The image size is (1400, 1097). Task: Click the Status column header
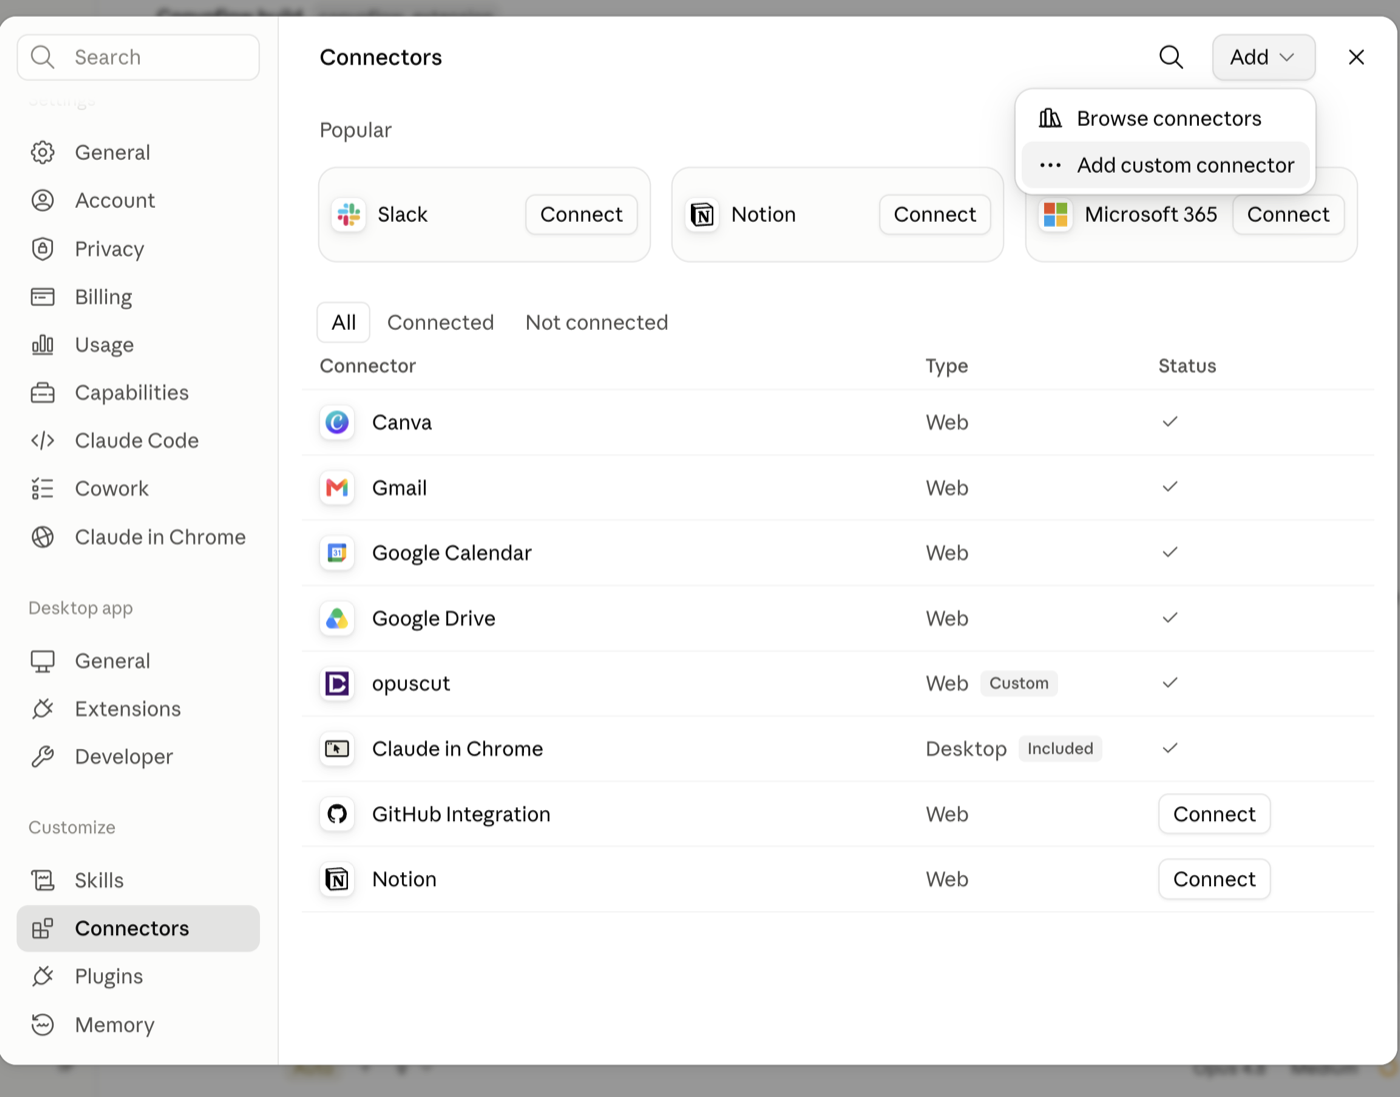(x=1187, y=366)
